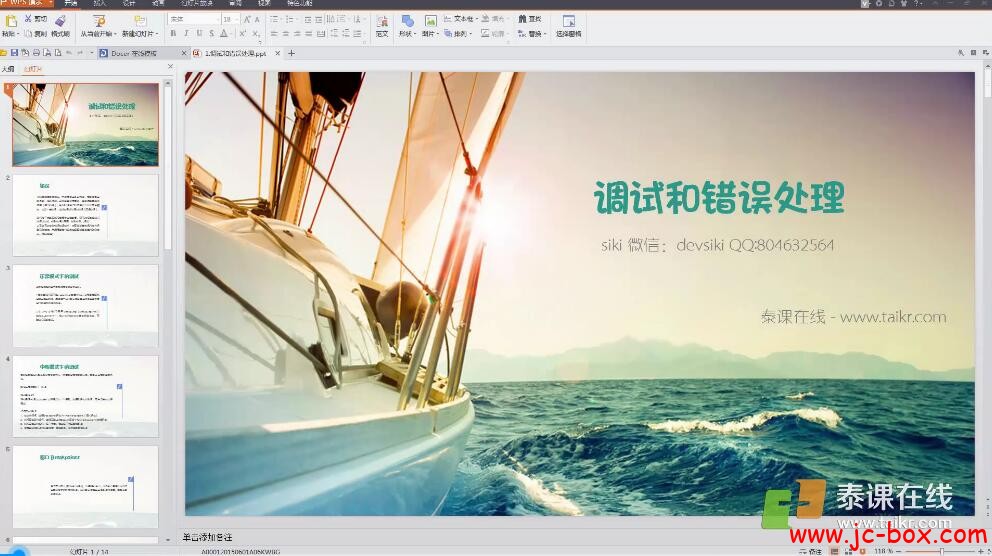The image size is (992, 556).
Task: Close the Docer template document tab
Action: 184,53
